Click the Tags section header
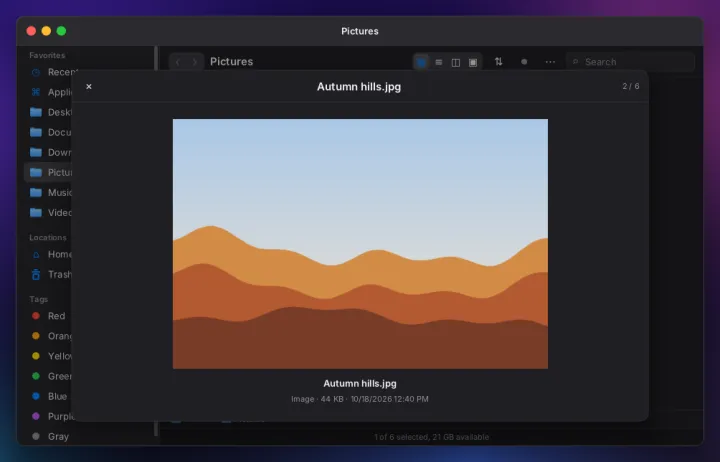720x462 pixels. pyautogui.click(x=39, y=299)
